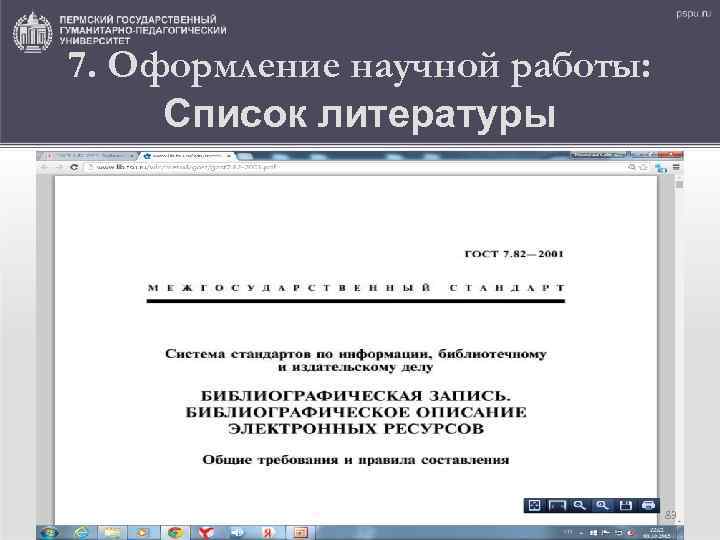Click the blue round icon in the taskbar
The width and height of the screenshot is (720, 540).
237,533
